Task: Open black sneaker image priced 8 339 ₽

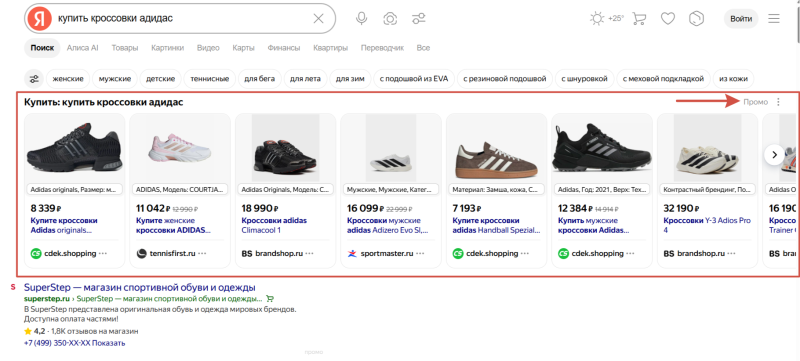Action: (x=74, y=148)
